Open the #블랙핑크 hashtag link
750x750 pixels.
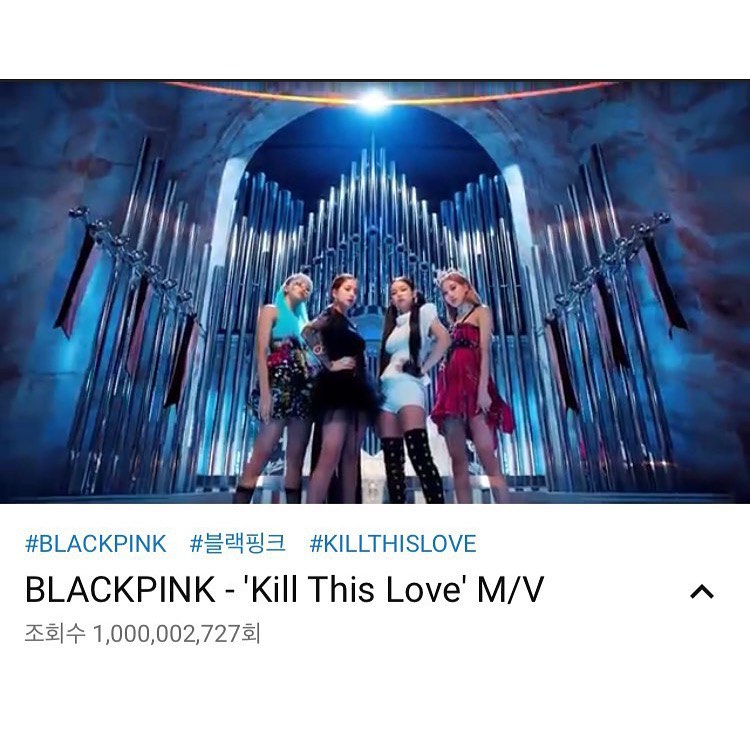coord(238,544)
